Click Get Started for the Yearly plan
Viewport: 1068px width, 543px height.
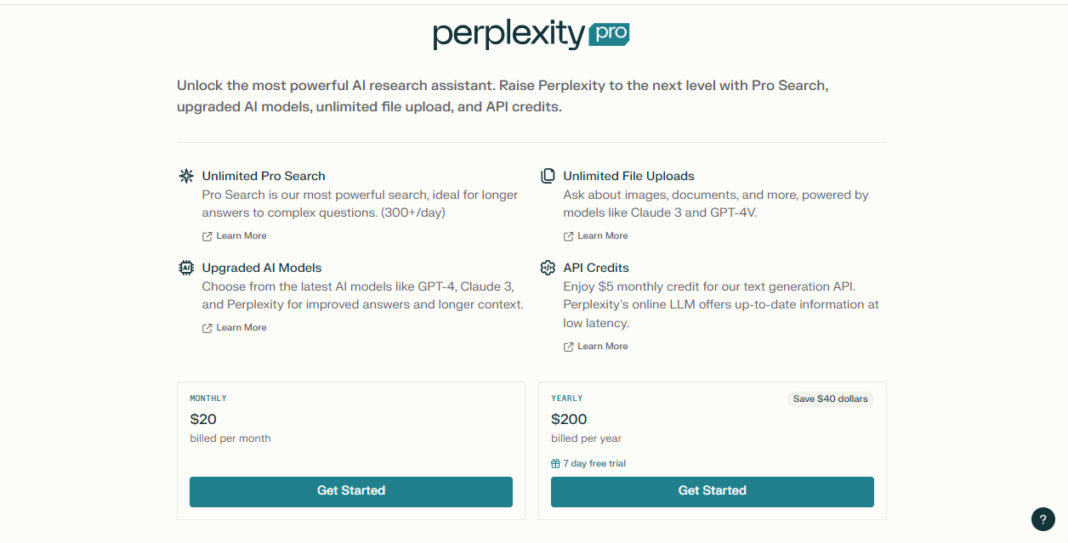[x=712, y=491]
